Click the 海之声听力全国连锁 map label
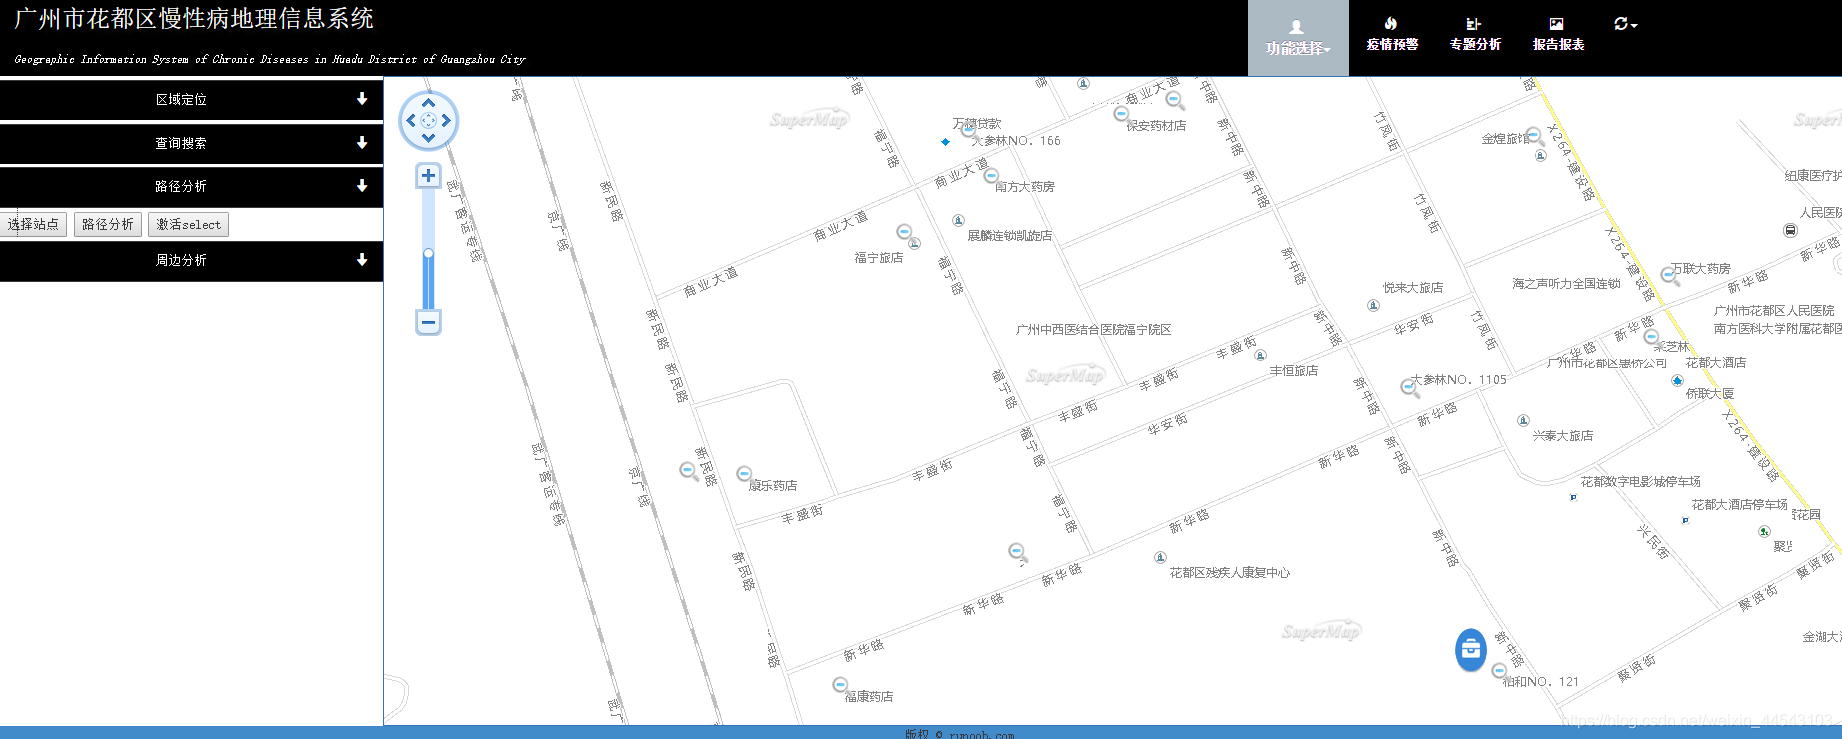This screenshot has width=1842, height=739. pos(1566,284)
